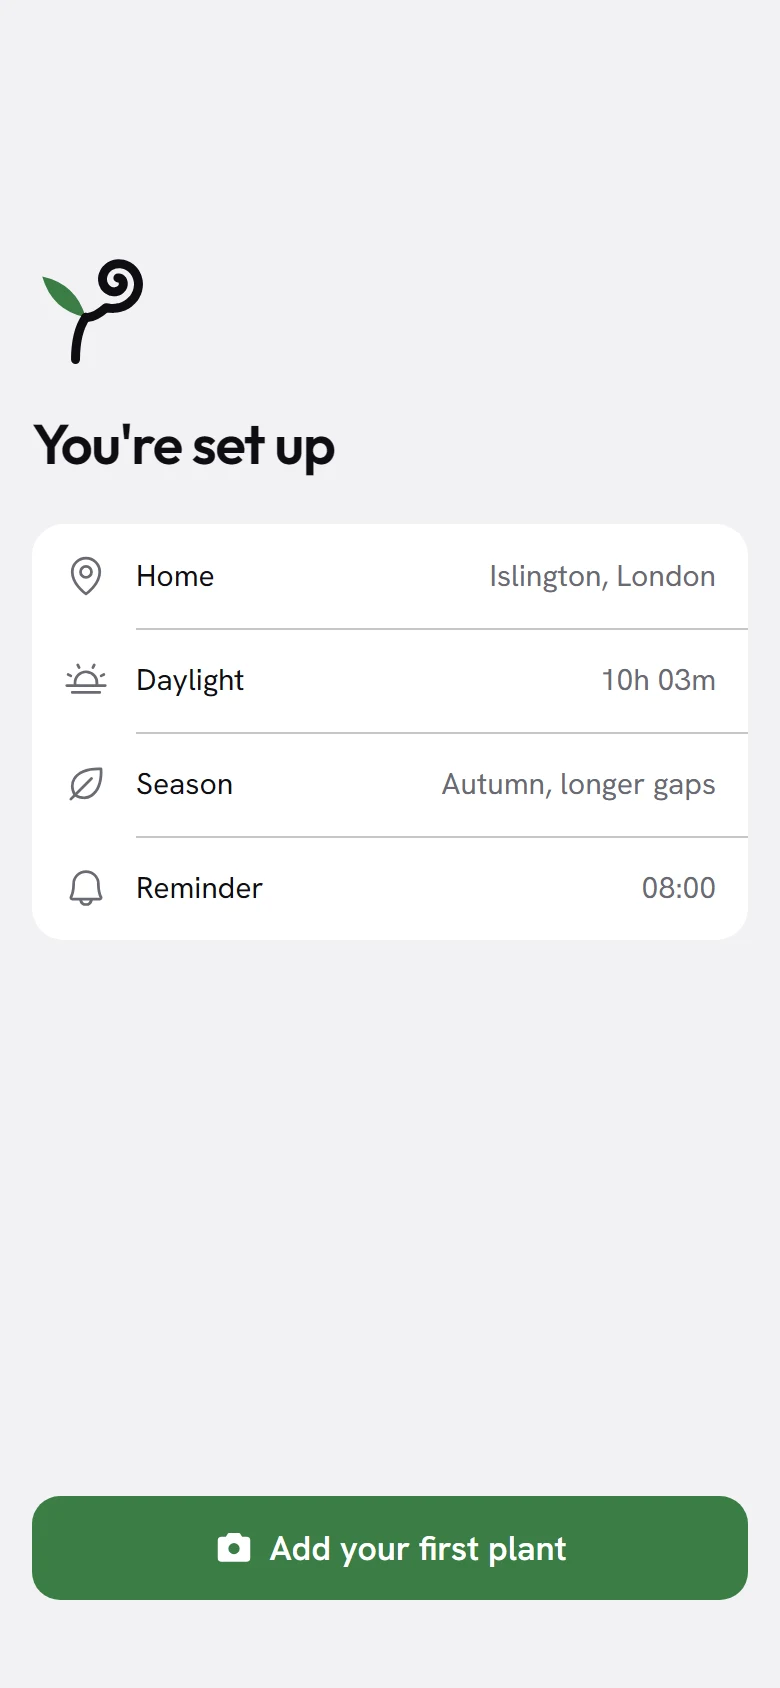
Task: Select the Daylight row label
Action: [190, 681]
